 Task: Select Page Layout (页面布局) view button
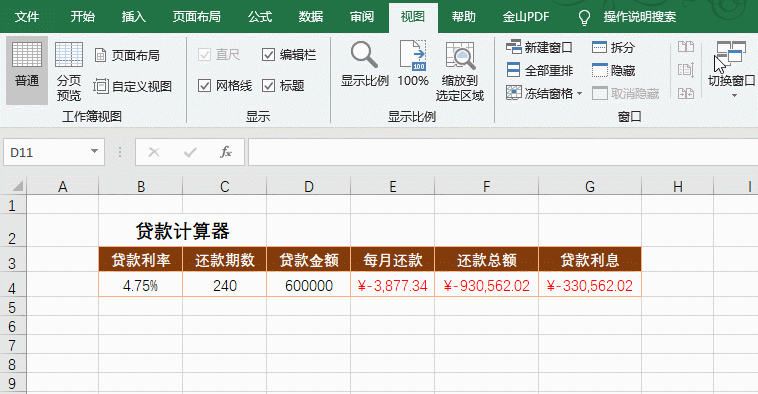pos(127,55)
